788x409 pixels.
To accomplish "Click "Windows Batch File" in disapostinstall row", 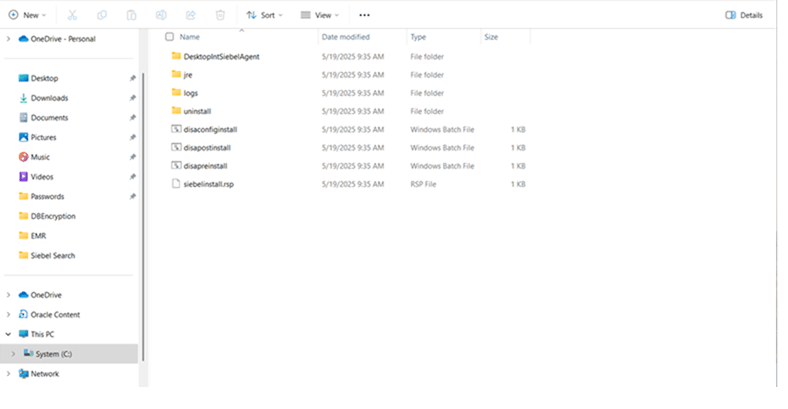I will 442,147.
